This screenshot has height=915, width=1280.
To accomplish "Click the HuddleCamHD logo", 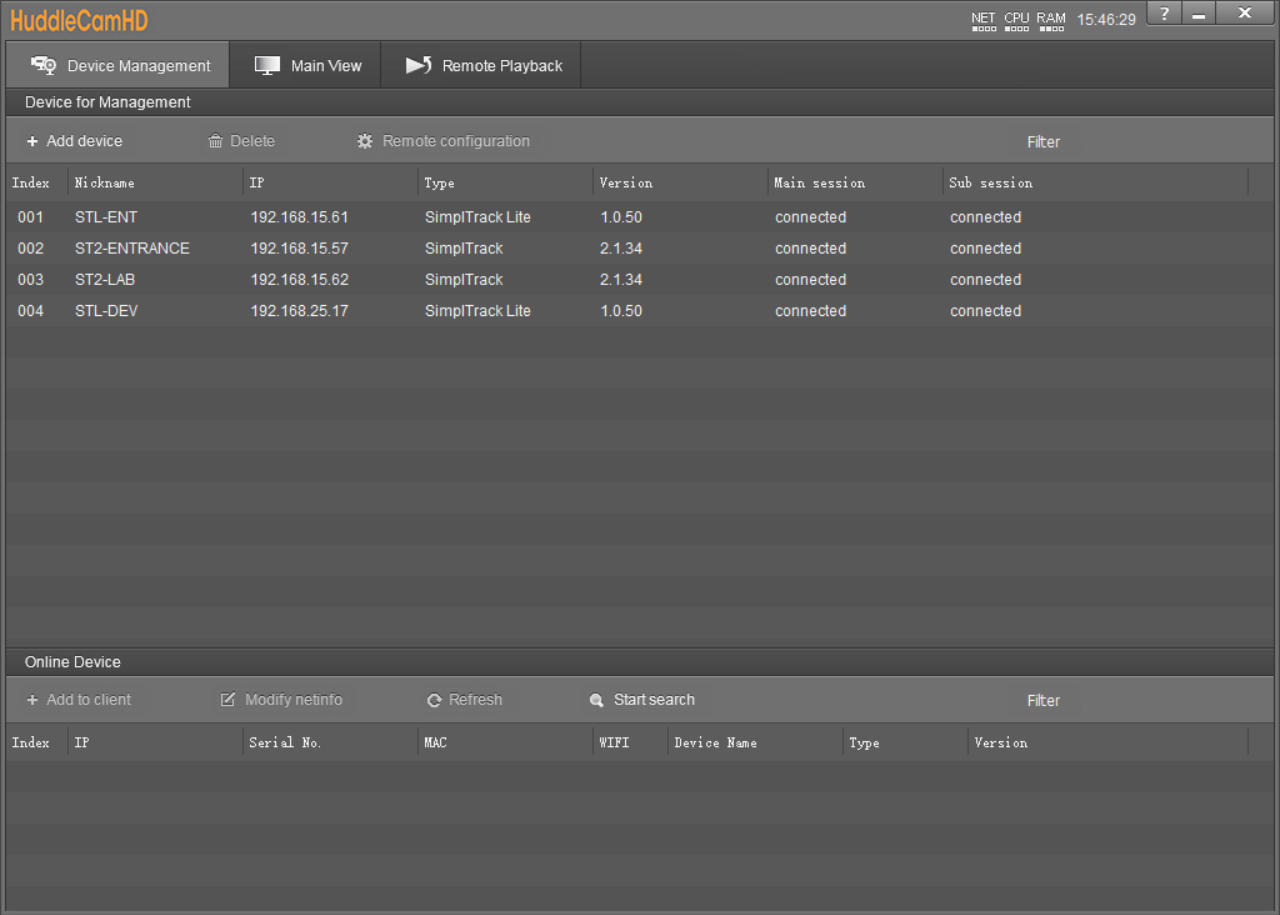I will point(79,20).
